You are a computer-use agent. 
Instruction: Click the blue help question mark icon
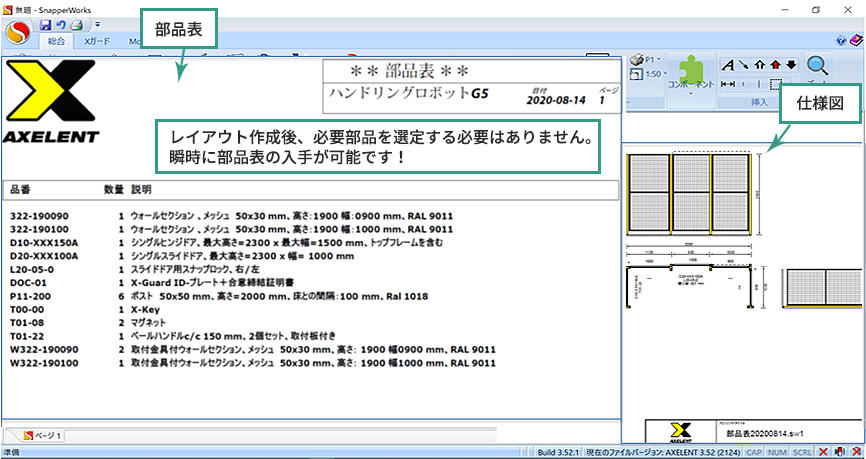pos(842,41)
